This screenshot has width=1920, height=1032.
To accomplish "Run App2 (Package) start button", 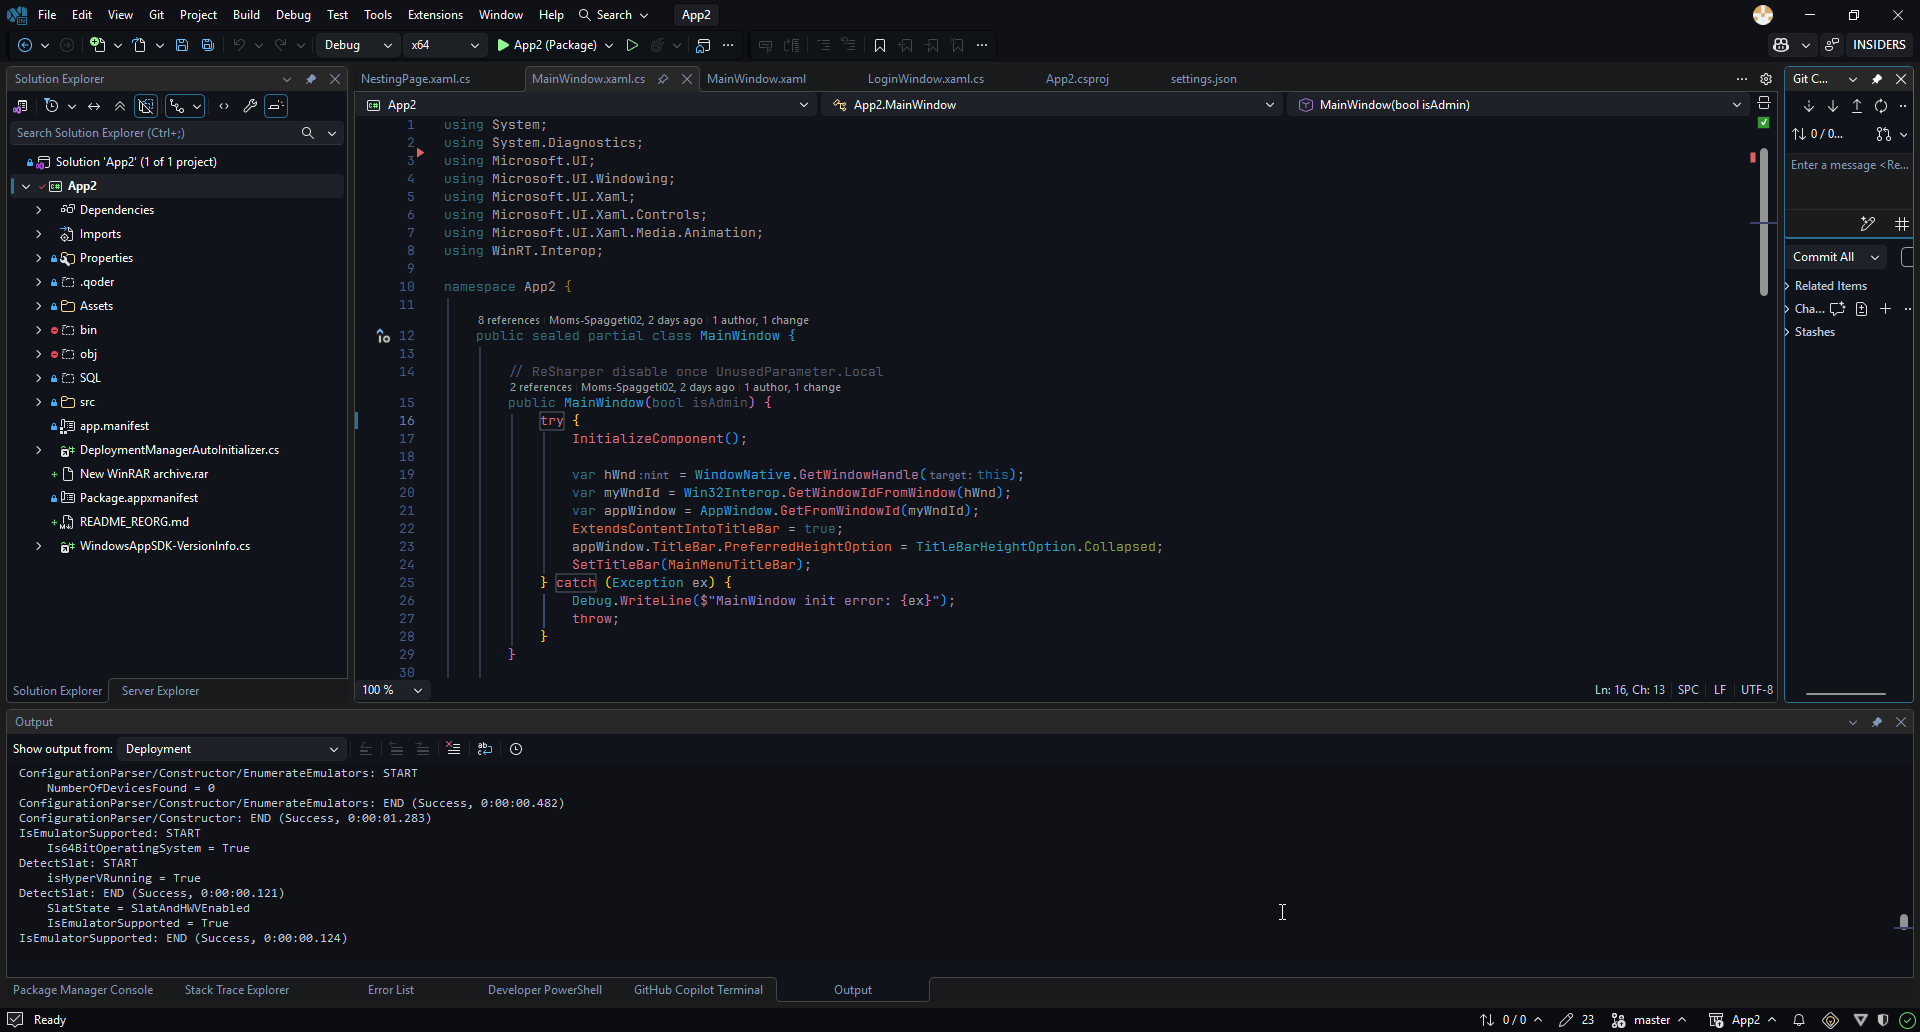I will coord(546,45).
